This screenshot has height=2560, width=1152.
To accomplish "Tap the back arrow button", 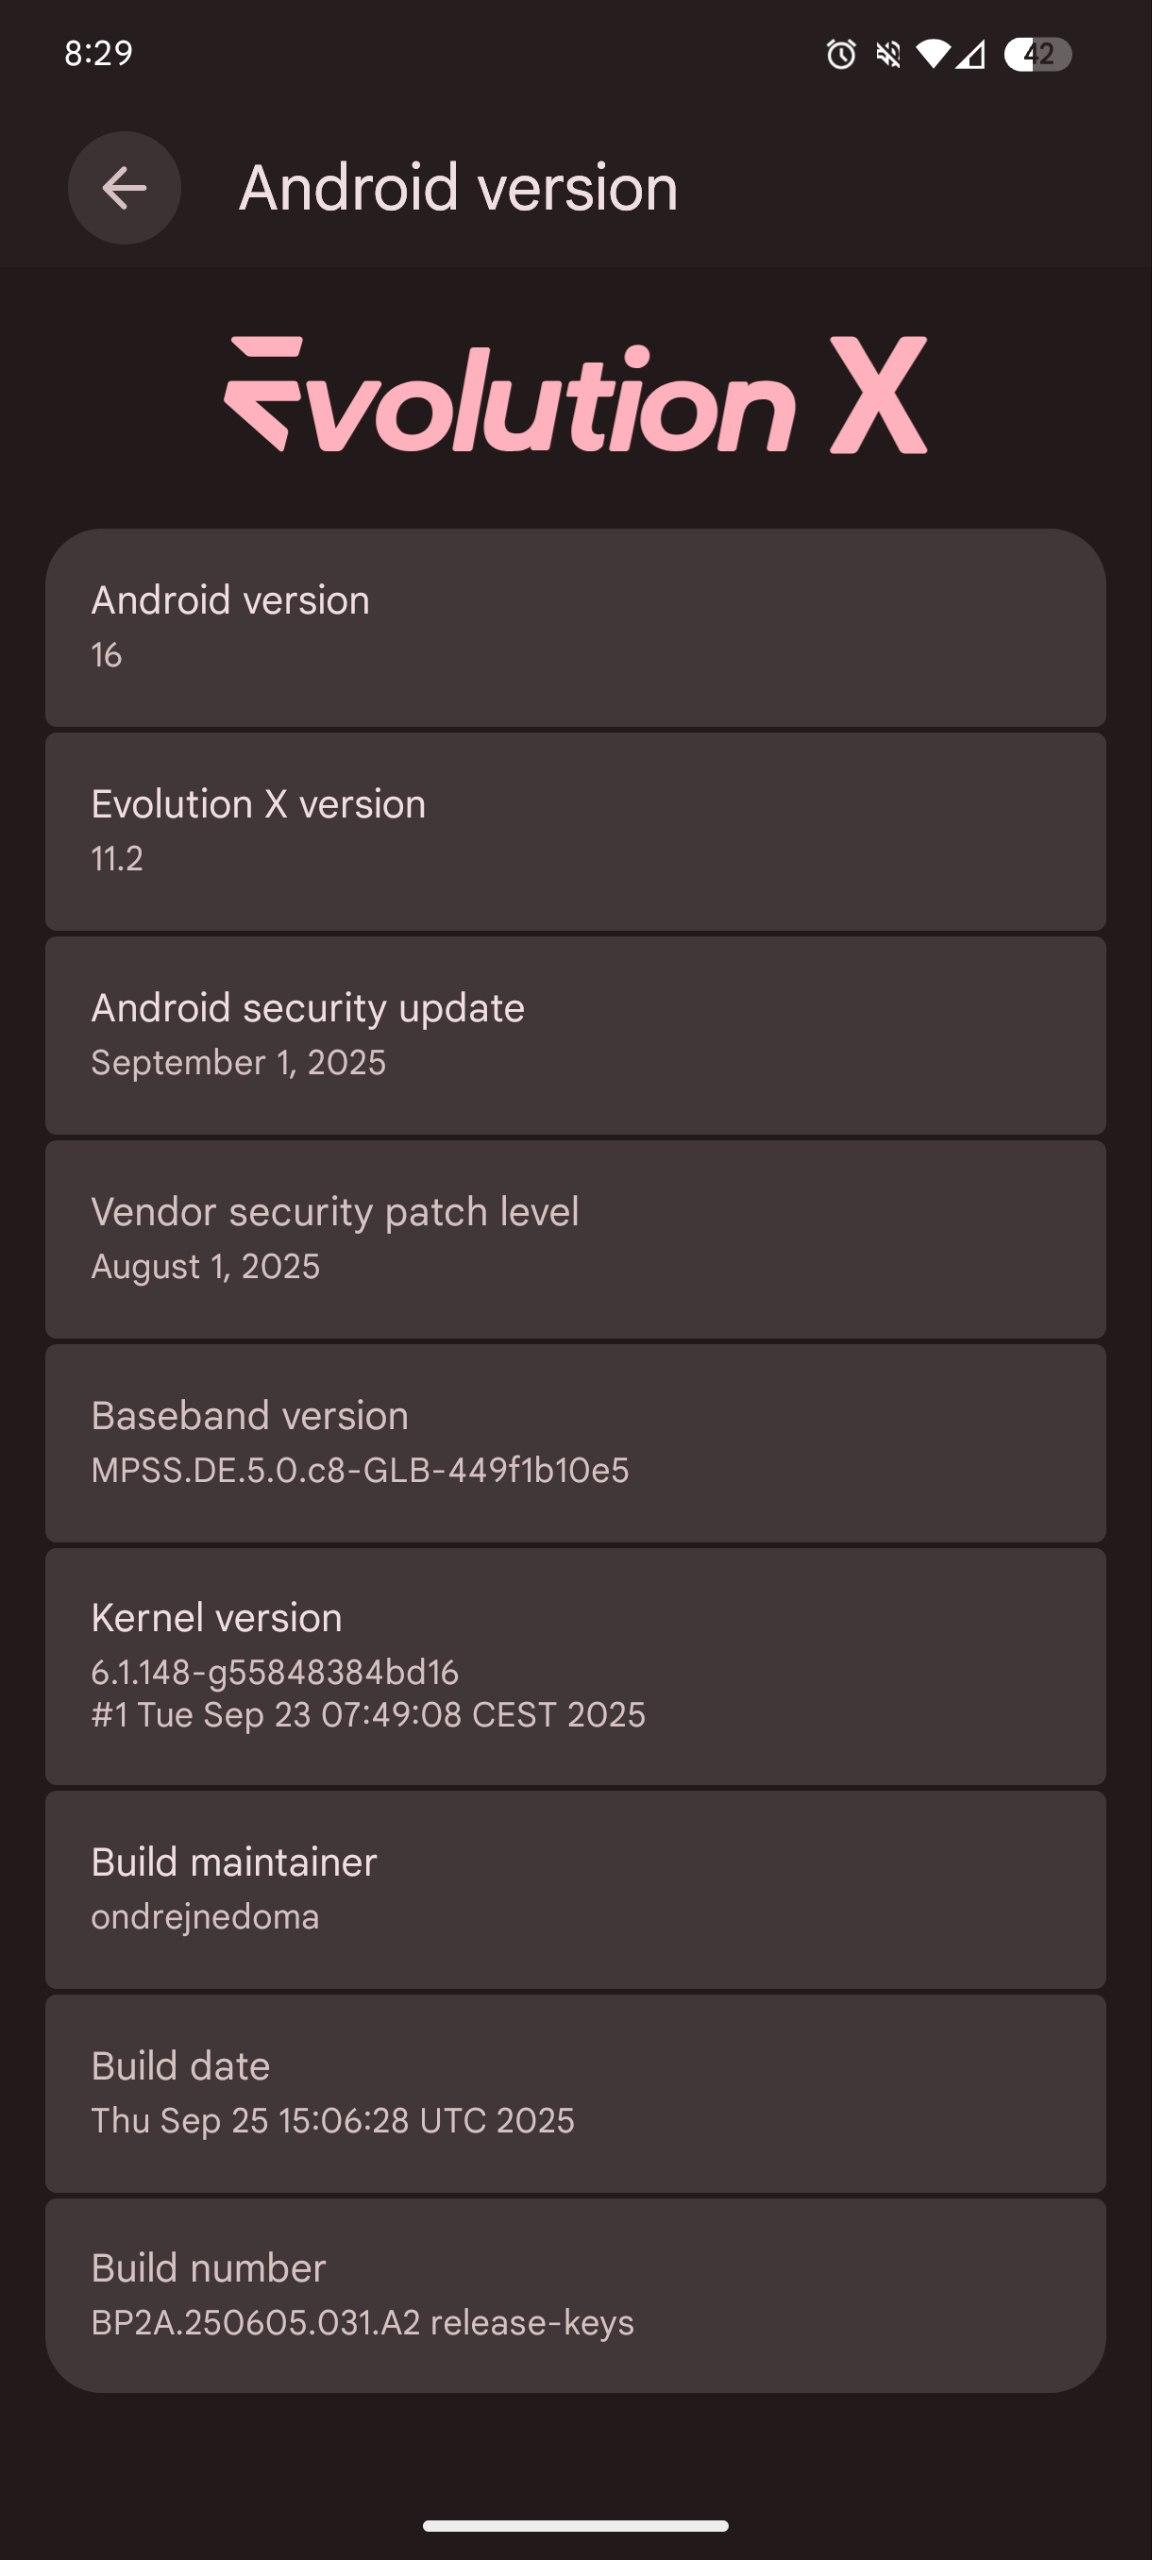I will click(124, 188).
